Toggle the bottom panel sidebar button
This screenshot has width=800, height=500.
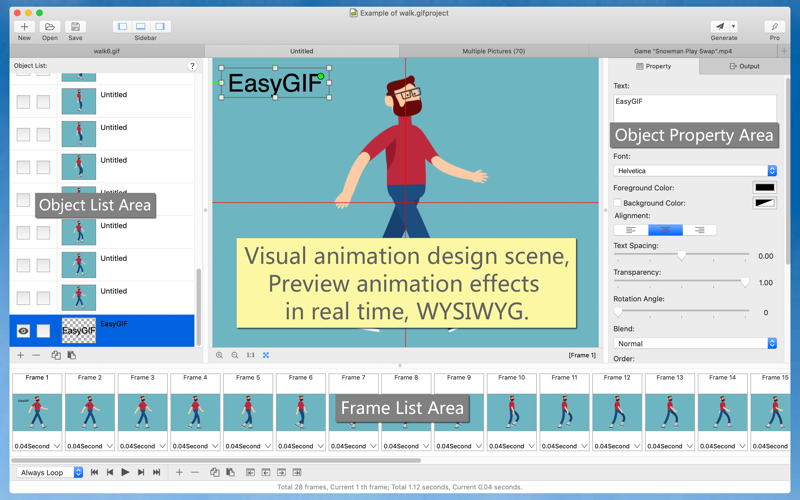pyautogui.click(x=141, y=27)
